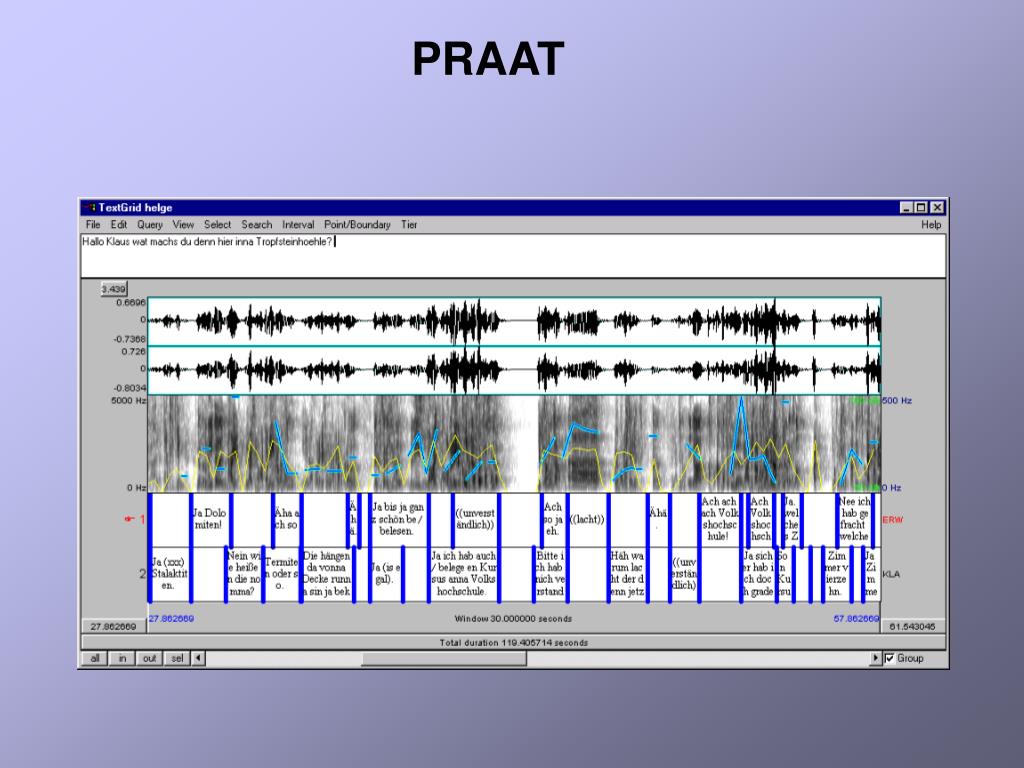1024x768 pixels.
Task: Open the Interval menu
Action: 298,225
